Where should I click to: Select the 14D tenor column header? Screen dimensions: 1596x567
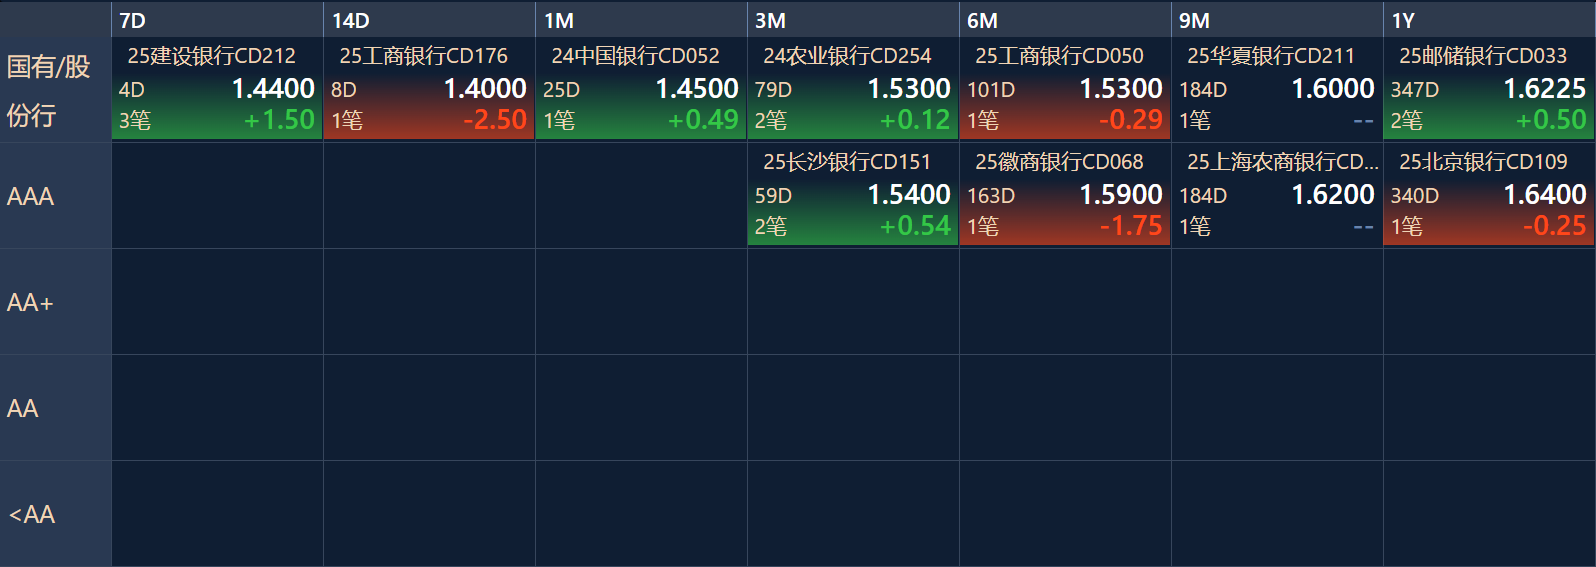tap(429, 20)
